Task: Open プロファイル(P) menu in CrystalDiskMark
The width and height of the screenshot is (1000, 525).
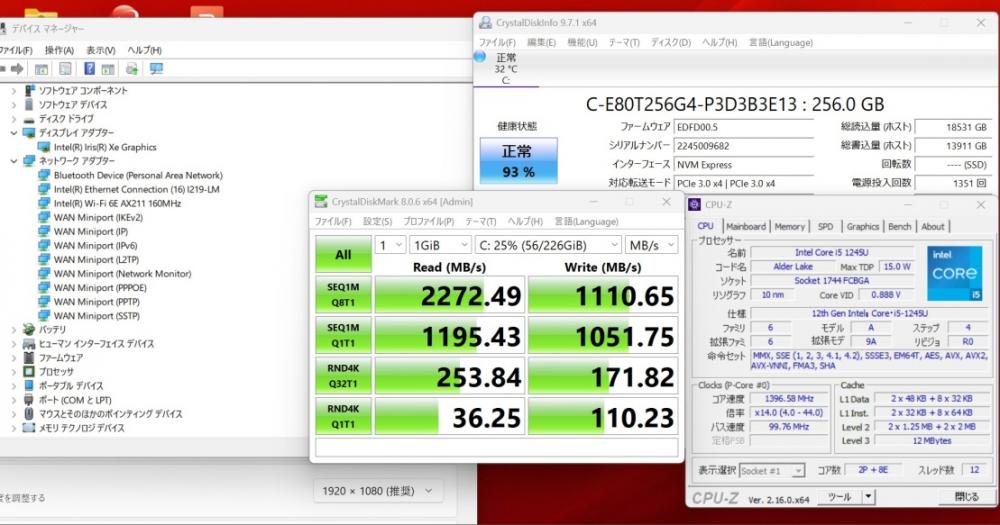Action: pos(429,221)
